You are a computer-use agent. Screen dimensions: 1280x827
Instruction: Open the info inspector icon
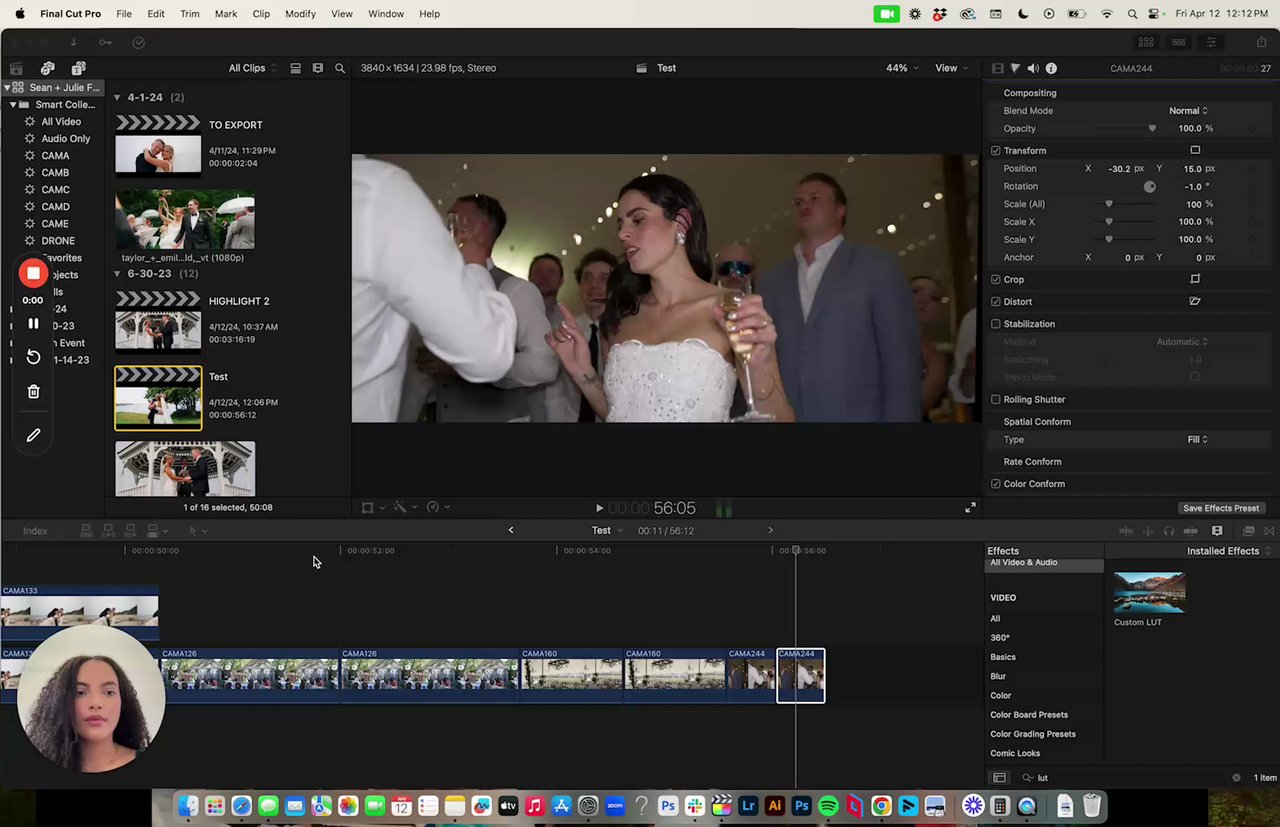pyautogui.click(x=1051, y=68)
